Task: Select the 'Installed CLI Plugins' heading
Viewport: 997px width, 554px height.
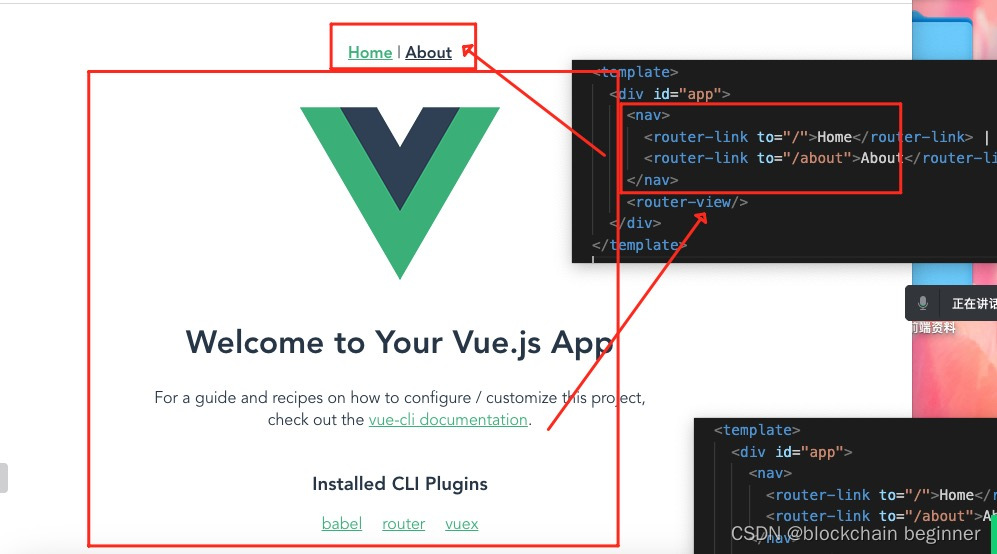Action: click(400, 484)
